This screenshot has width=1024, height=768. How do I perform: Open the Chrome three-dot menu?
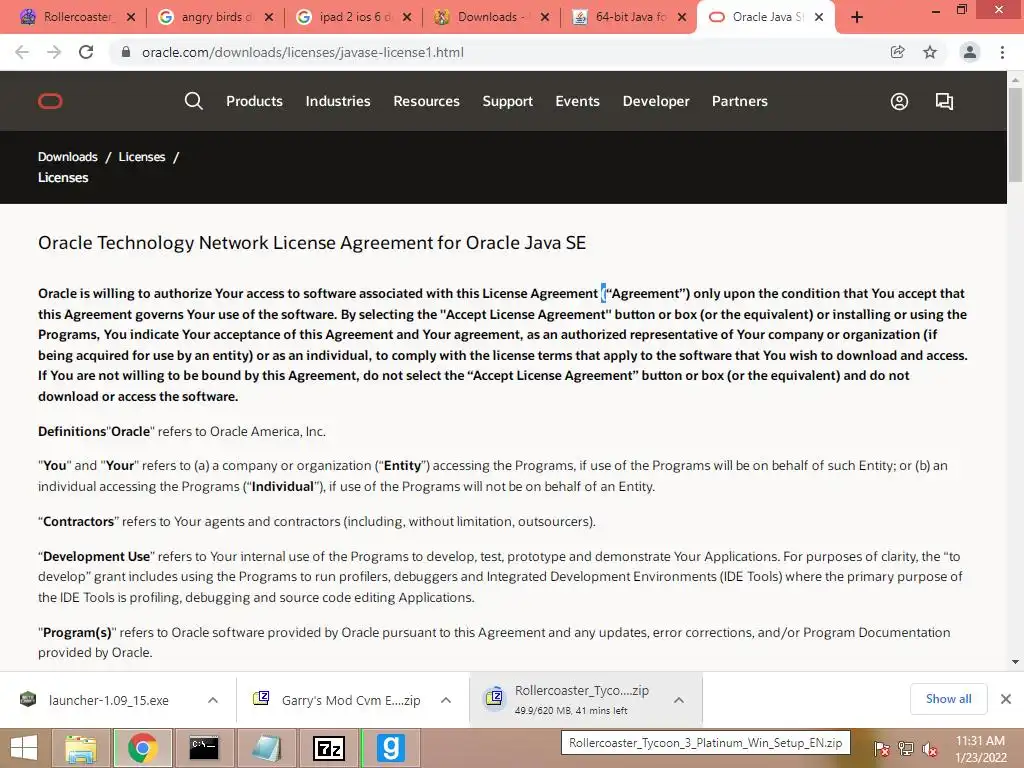coord(1002,52)
